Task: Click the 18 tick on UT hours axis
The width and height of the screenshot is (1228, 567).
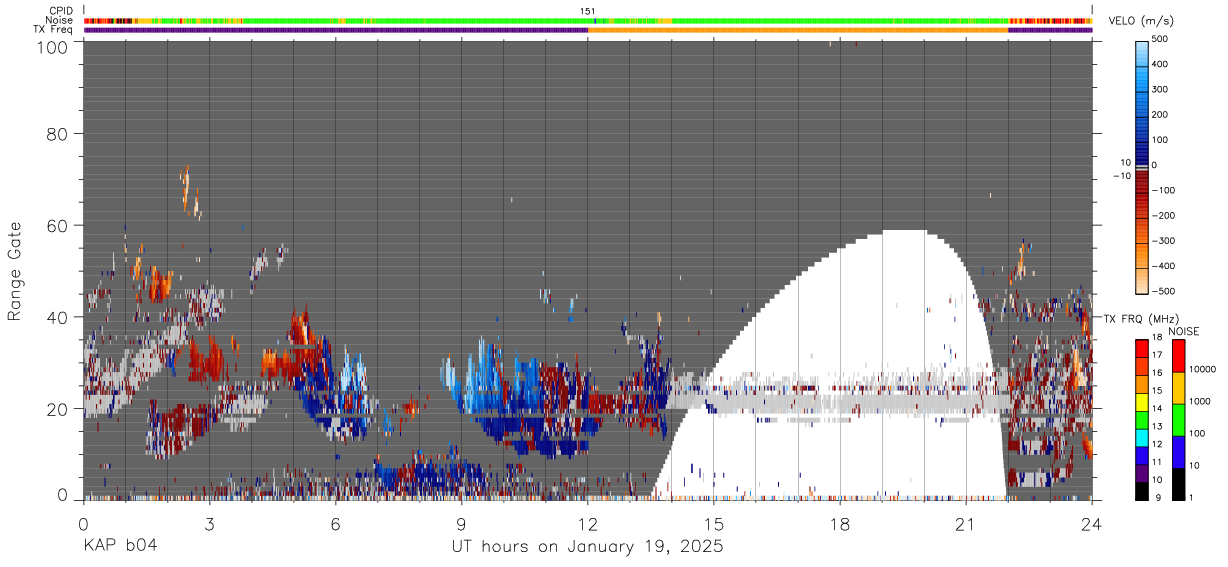Action: click(840, 523)
